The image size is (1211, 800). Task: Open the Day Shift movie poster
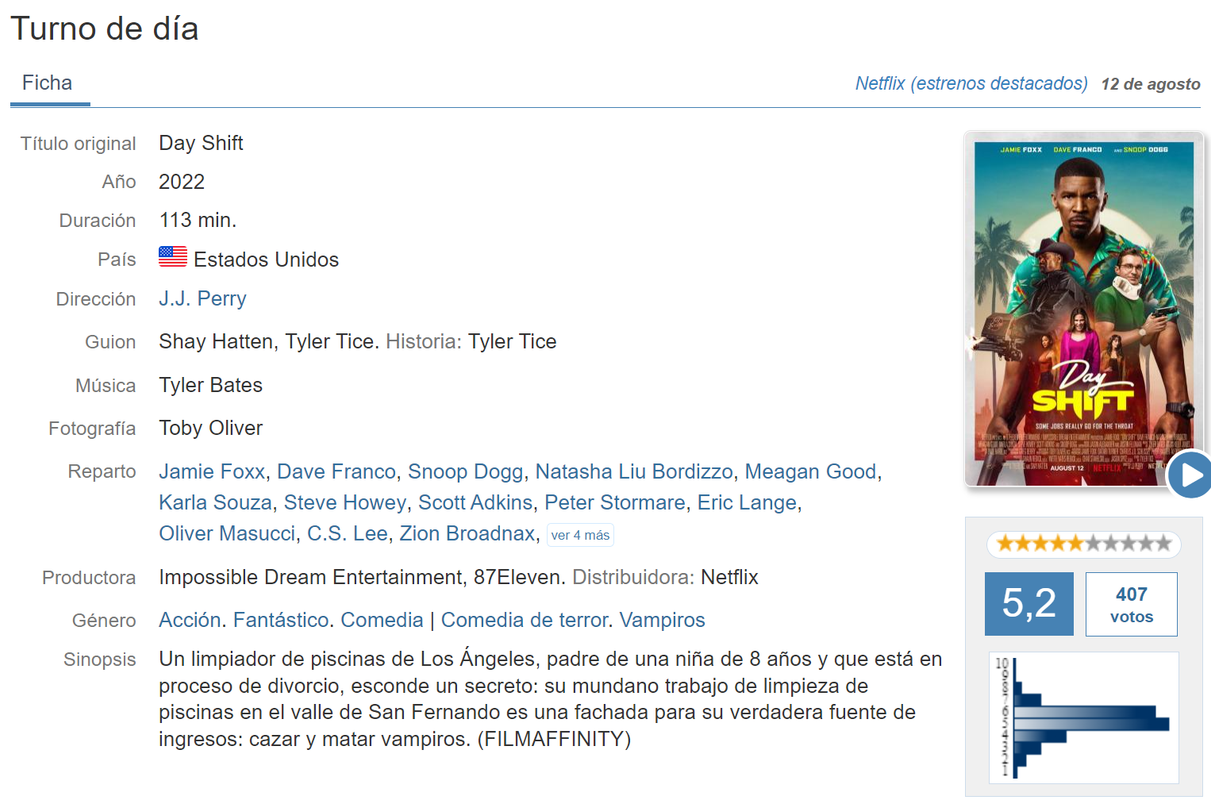point(1084,309)
